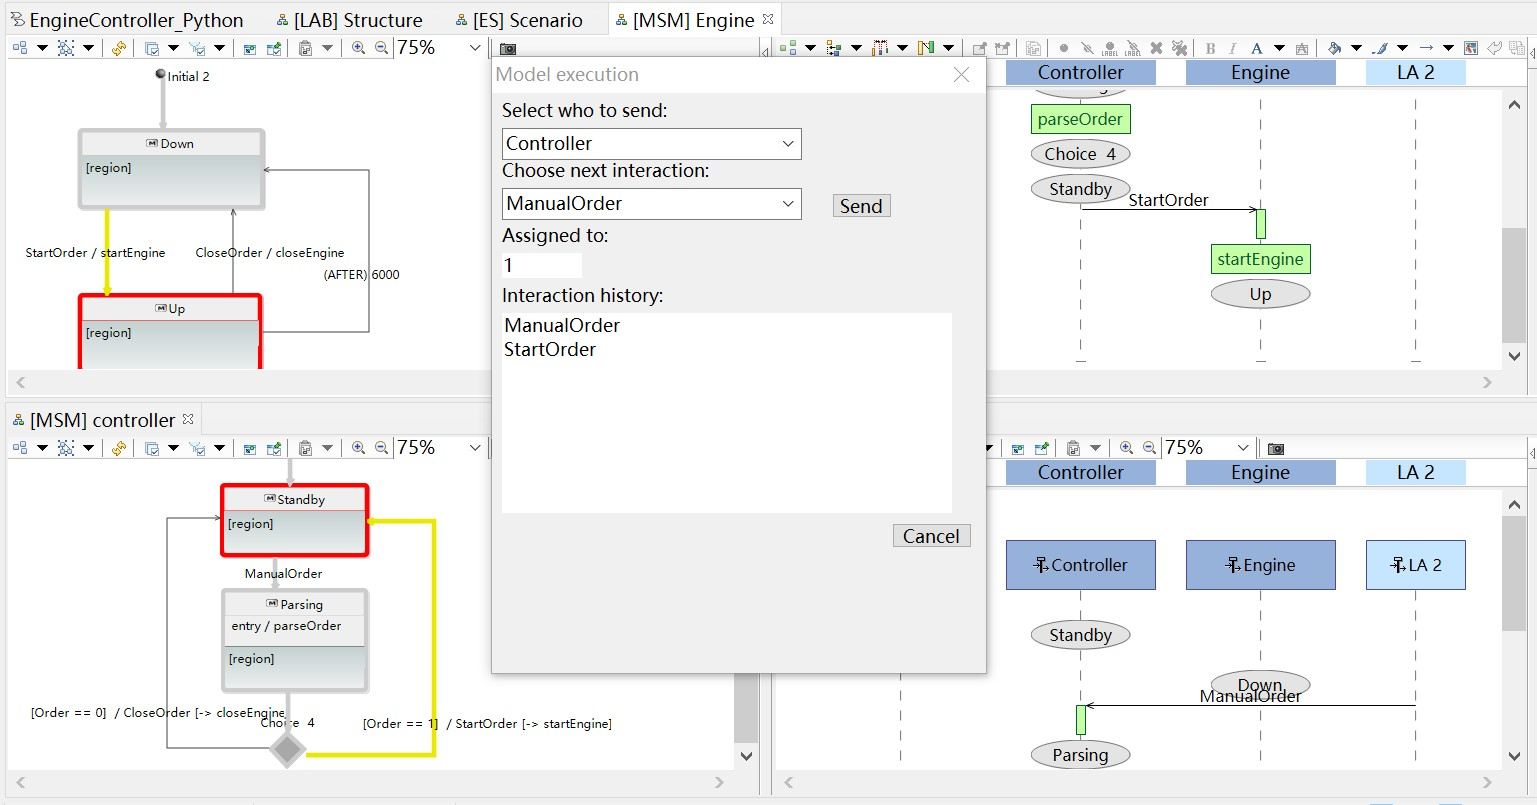Click font color A icon in scenario toolbar

1257,48
